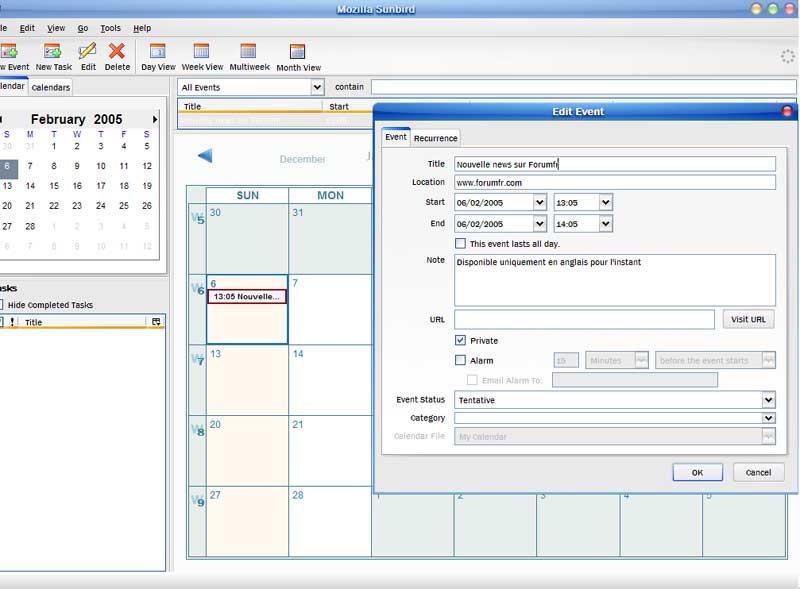This screenshot has height=589, width=800.
Task: Click the Delete red X icon
Action: (117, 51)
